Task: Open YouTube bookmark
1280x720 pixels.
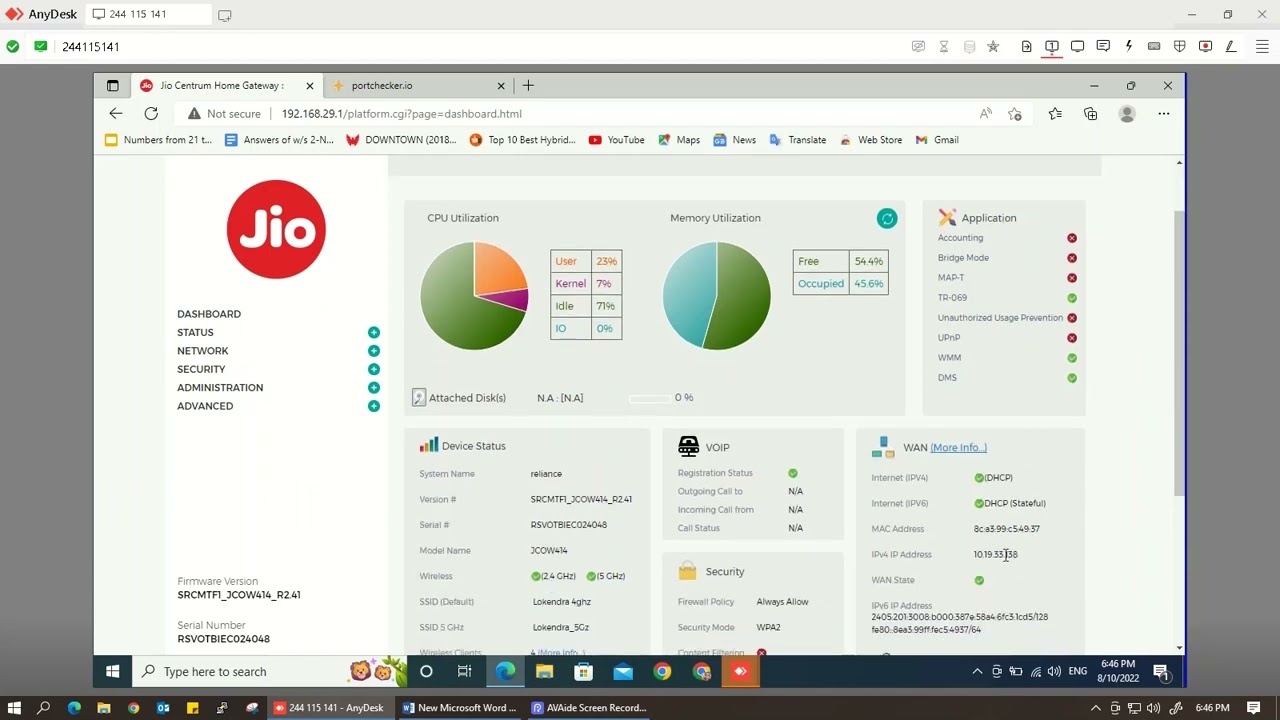Action: pyautogui.click(x=617, y=140)
